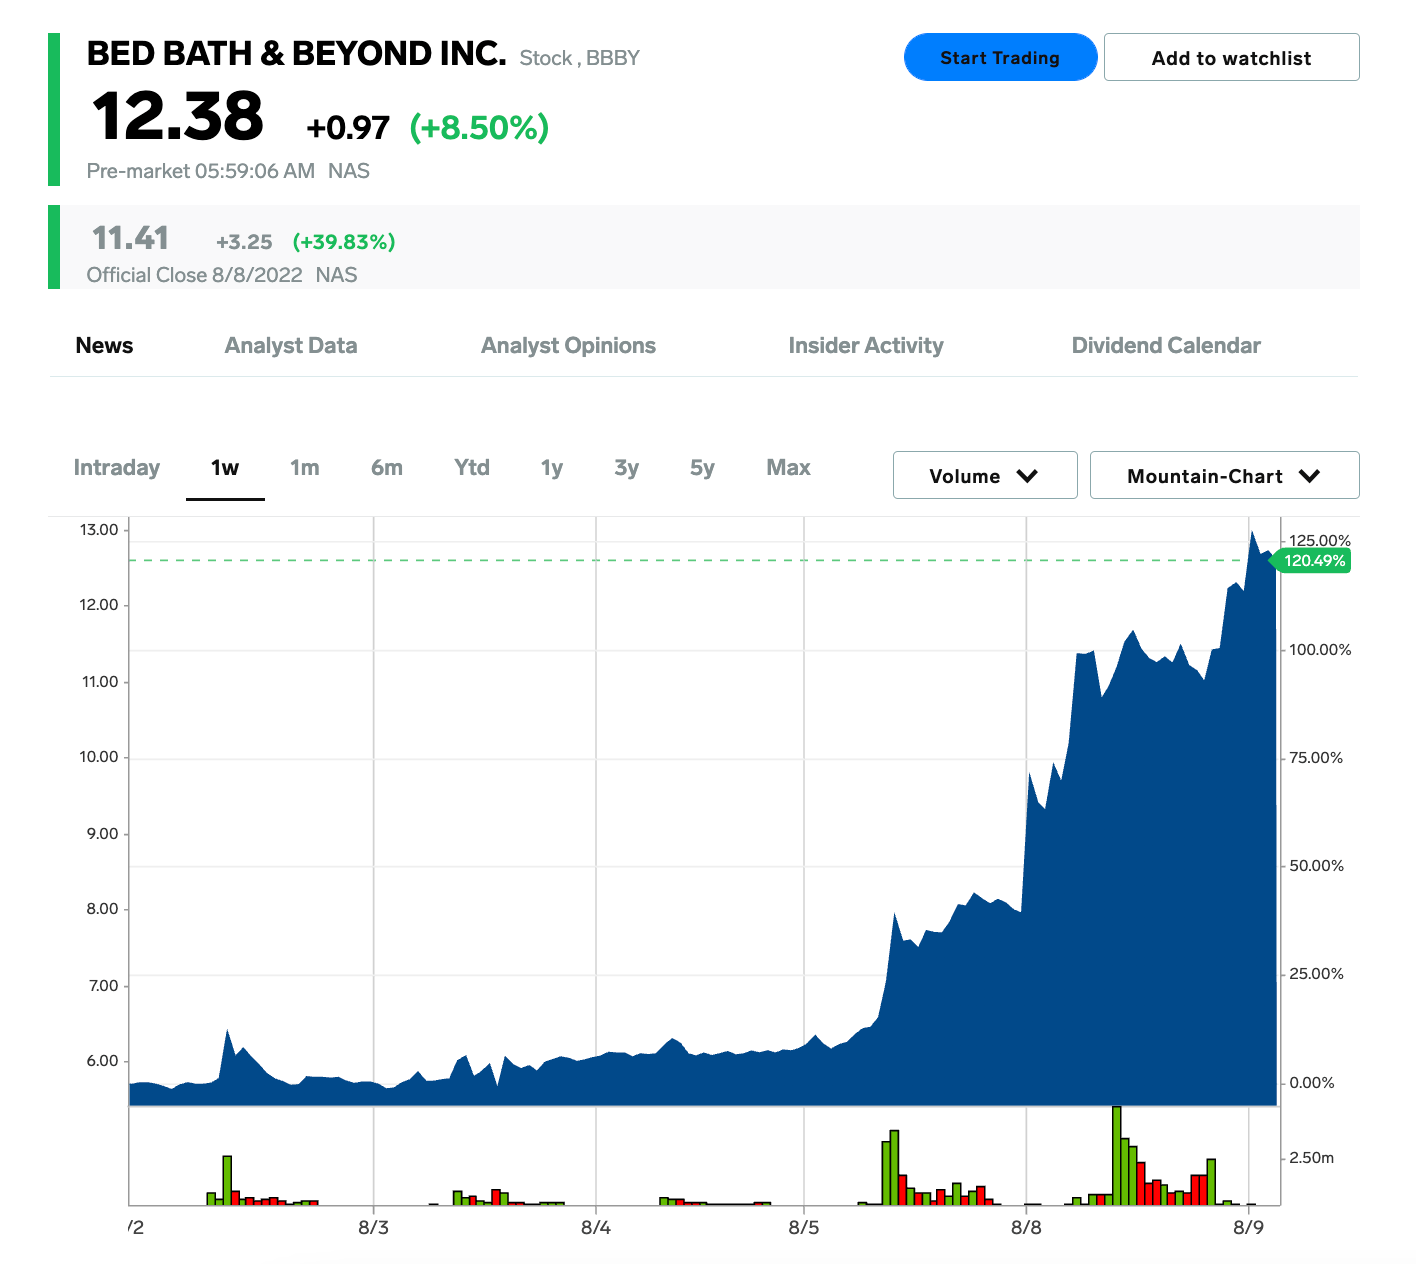Screen dimensions: 1416x1264
Task: Click the 0.00% percent axis label
Action: [x=1312, y=1083]
